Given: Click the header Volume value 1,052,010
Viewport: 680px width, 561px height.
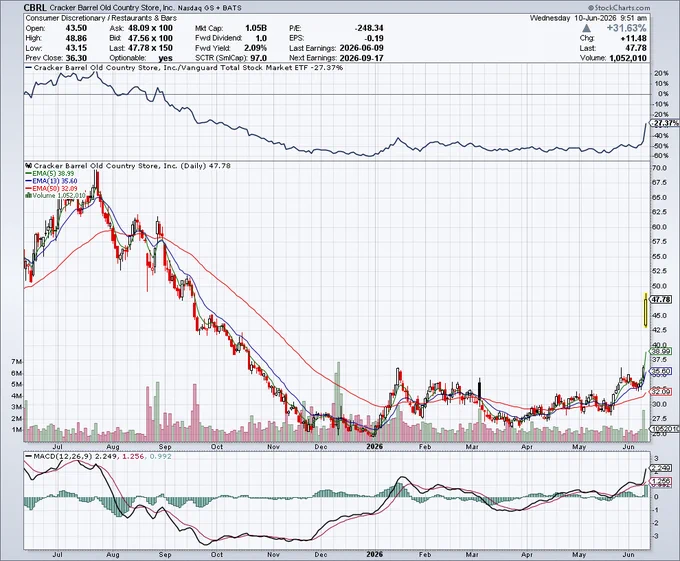Looking at the screenshot, I should [x=628, y=58].
